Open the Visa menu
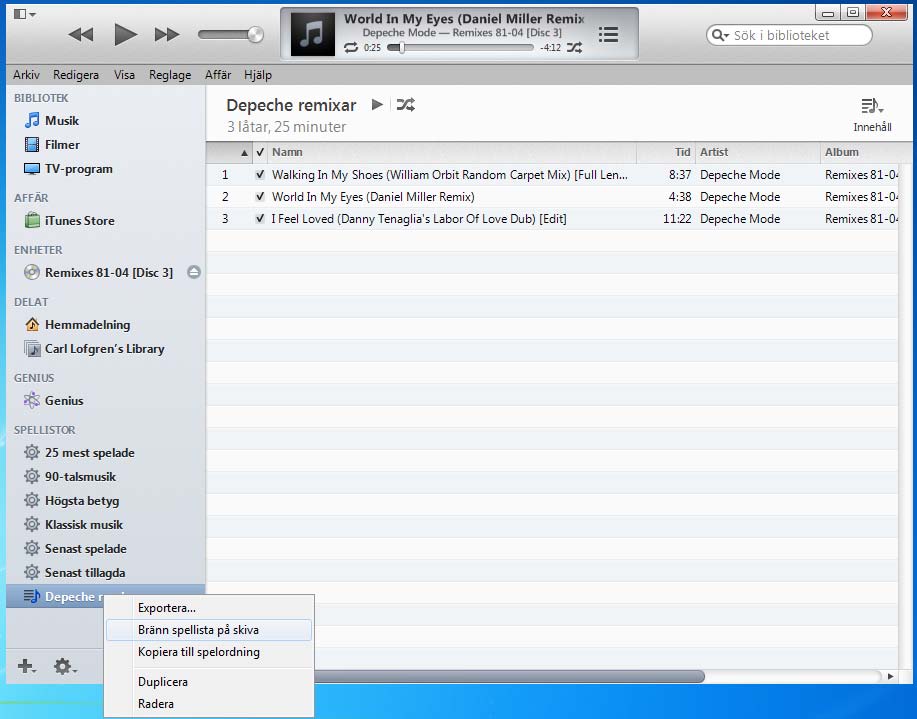917x719 pixels. tap(124, 75)
